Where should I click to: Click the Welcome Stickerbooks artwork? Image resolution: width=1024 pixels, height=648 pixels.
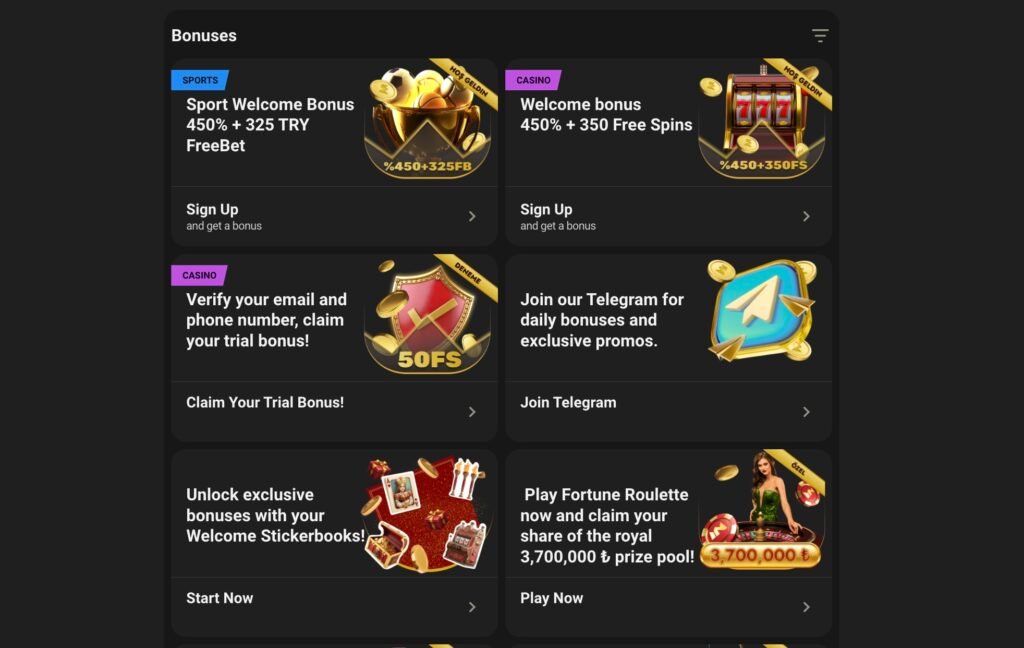coord(428,513)
